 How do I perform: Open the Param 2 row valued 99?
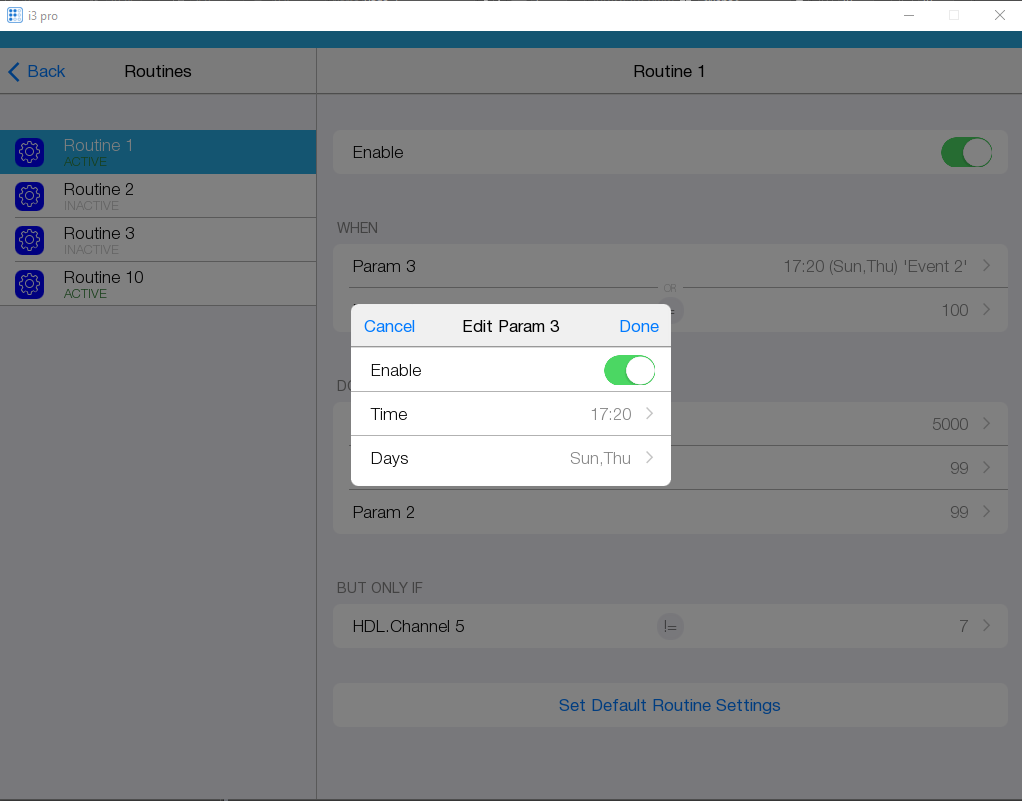(x=669, y=512)
